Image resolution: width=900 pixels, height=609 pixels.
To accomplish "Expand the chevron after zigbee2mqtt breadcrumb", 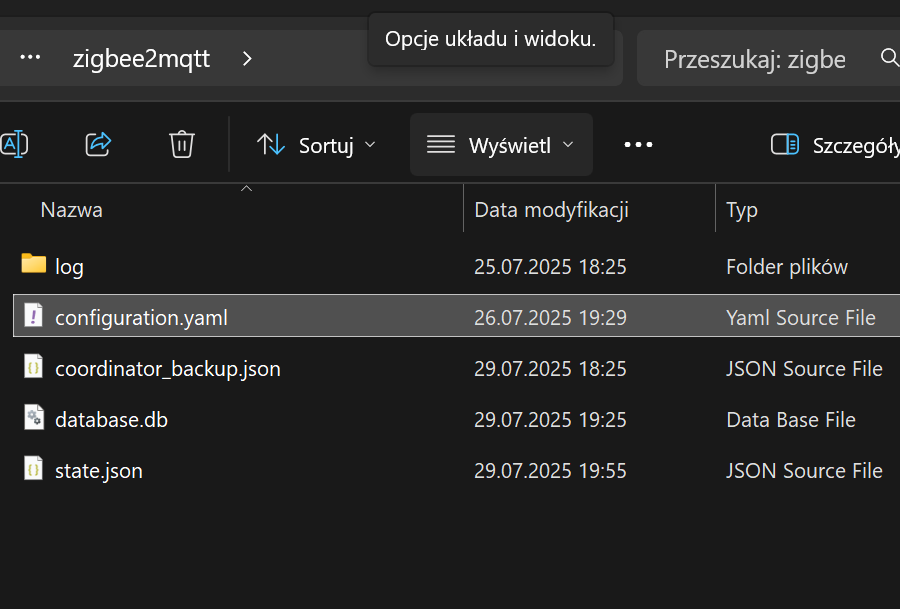I will tap(247, 59).
